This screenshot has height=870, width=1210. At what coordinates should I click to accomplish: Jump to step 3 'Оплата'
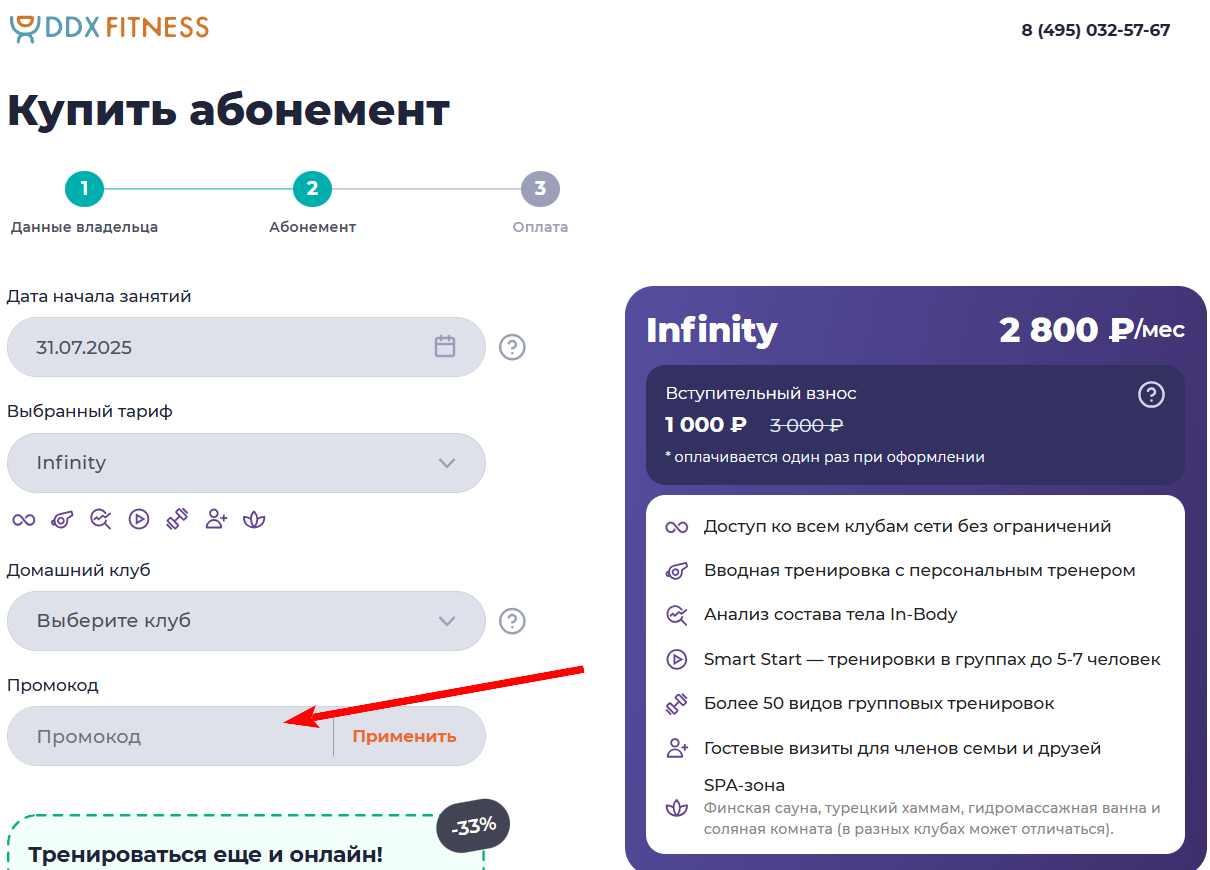[x=540, y=189]
